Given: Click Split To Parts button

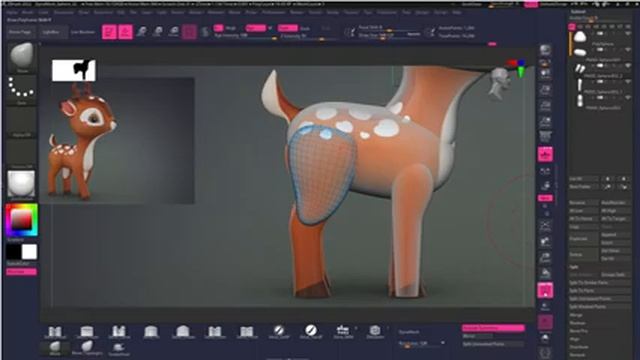Looking at the screenshot, I should click(600, 291).
